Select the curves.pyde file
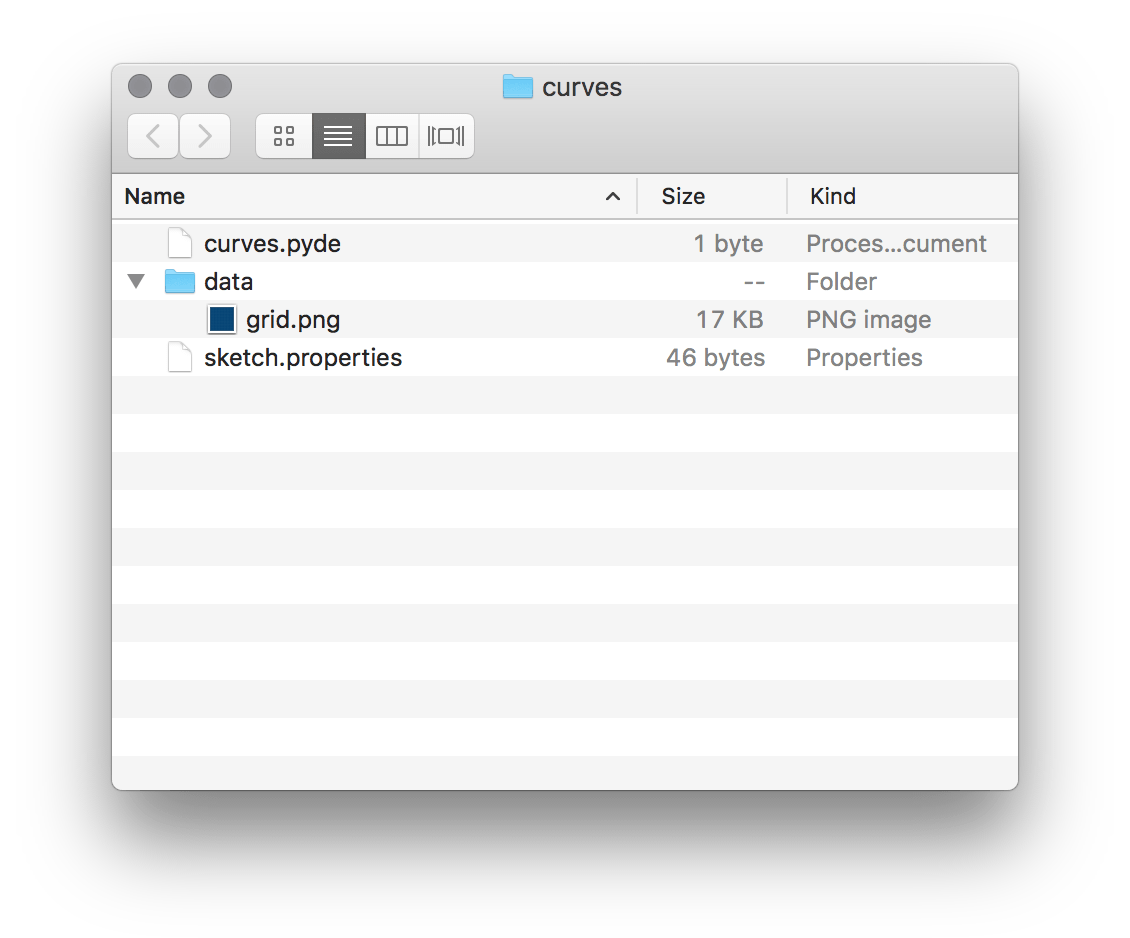1130x938 pixels. coord(565,244)
